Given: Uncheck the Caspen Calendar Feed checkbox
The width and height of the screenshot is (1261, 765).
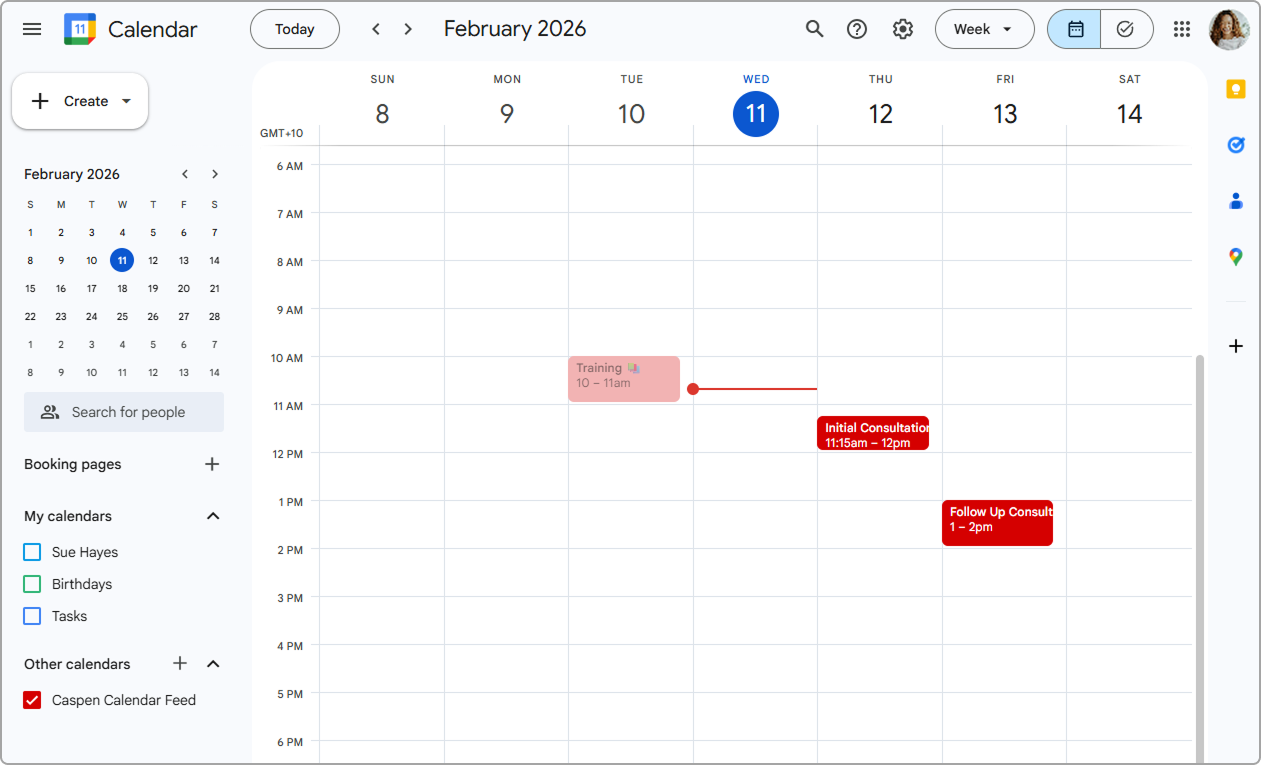Looking at the screenshot, I should coord(32,700).
